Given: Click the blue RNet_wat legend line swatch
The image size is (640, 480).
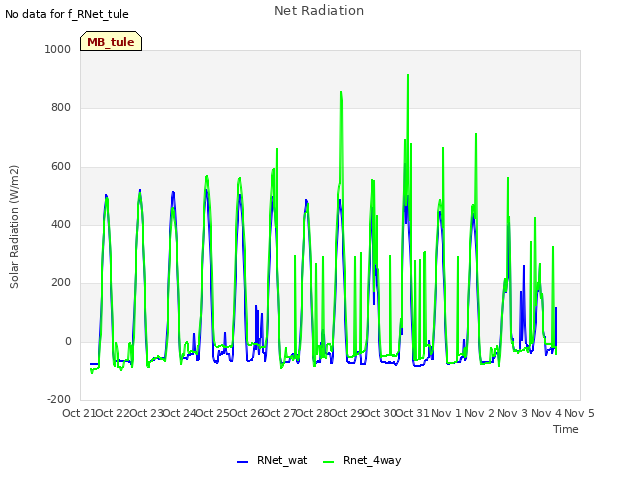Looking at the screenshot, I should 242,462.
